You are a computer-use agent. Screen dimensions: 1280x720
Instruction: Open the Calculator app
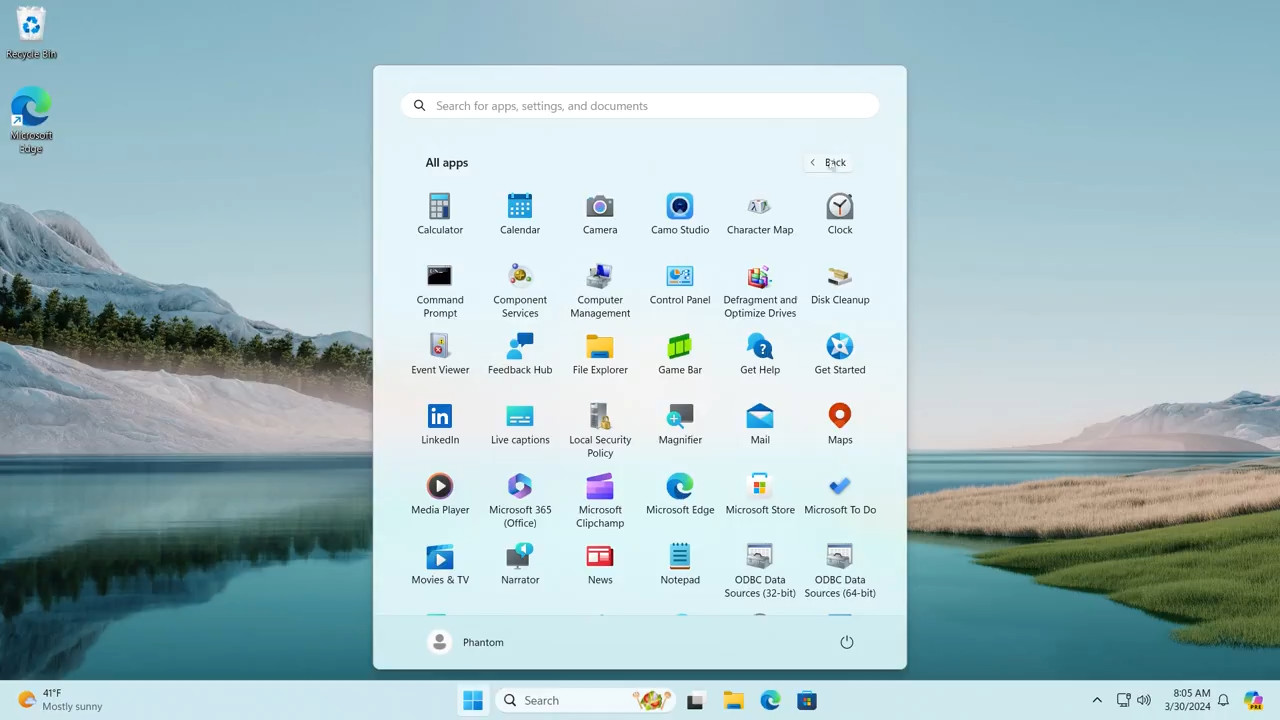click(x=440, y=213)
